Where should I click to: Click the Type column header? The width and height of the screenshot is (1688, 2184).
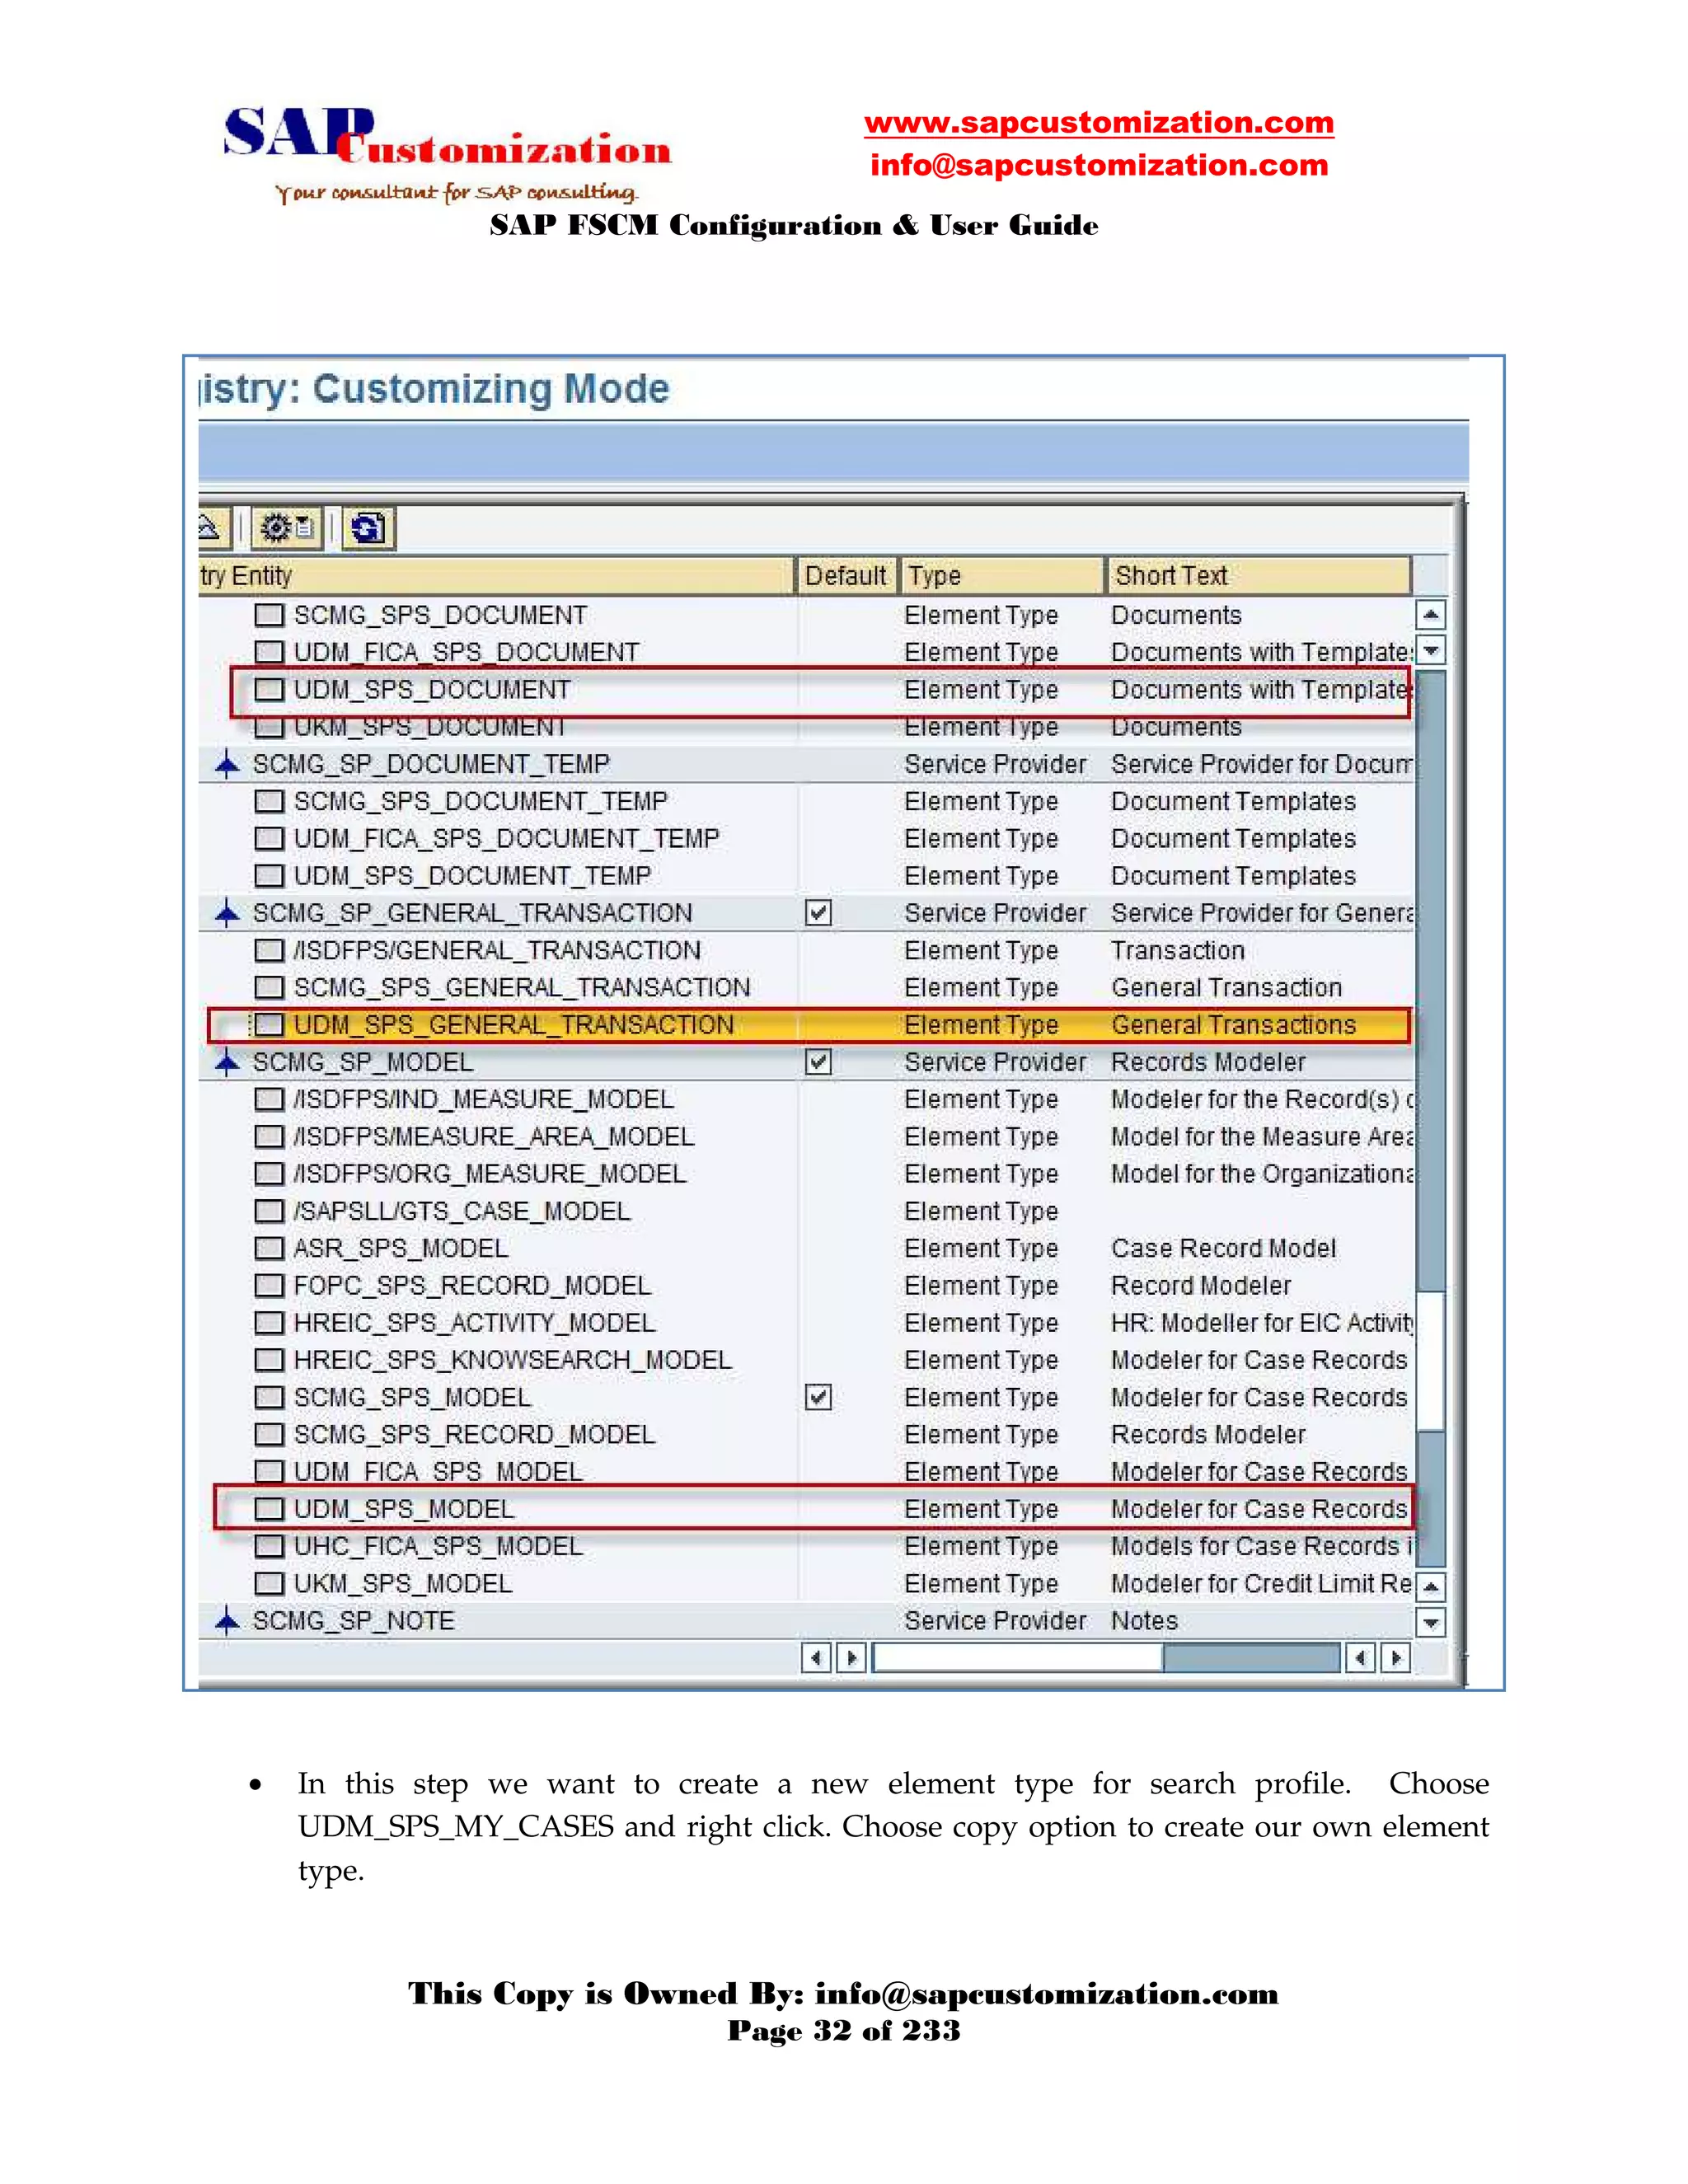pos(1002,576)
